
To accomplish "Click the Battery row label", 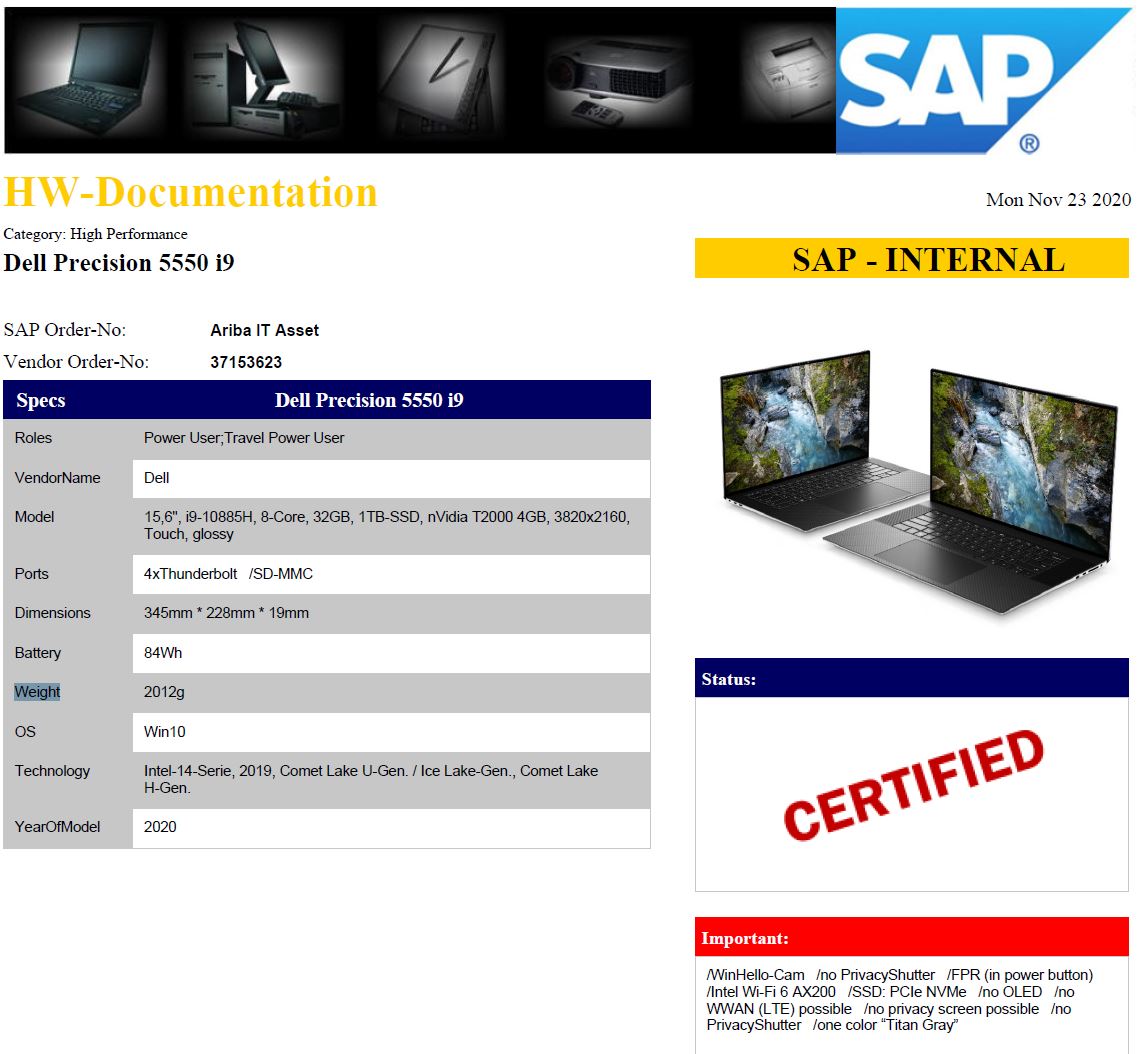I will click(x=38, y=653).
